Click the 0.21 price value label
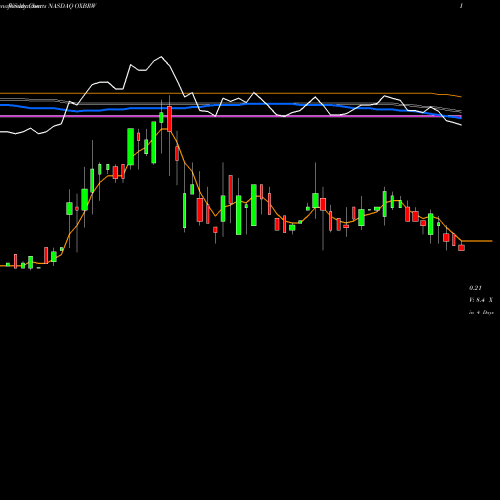500x500 pixels. point(475,288)
